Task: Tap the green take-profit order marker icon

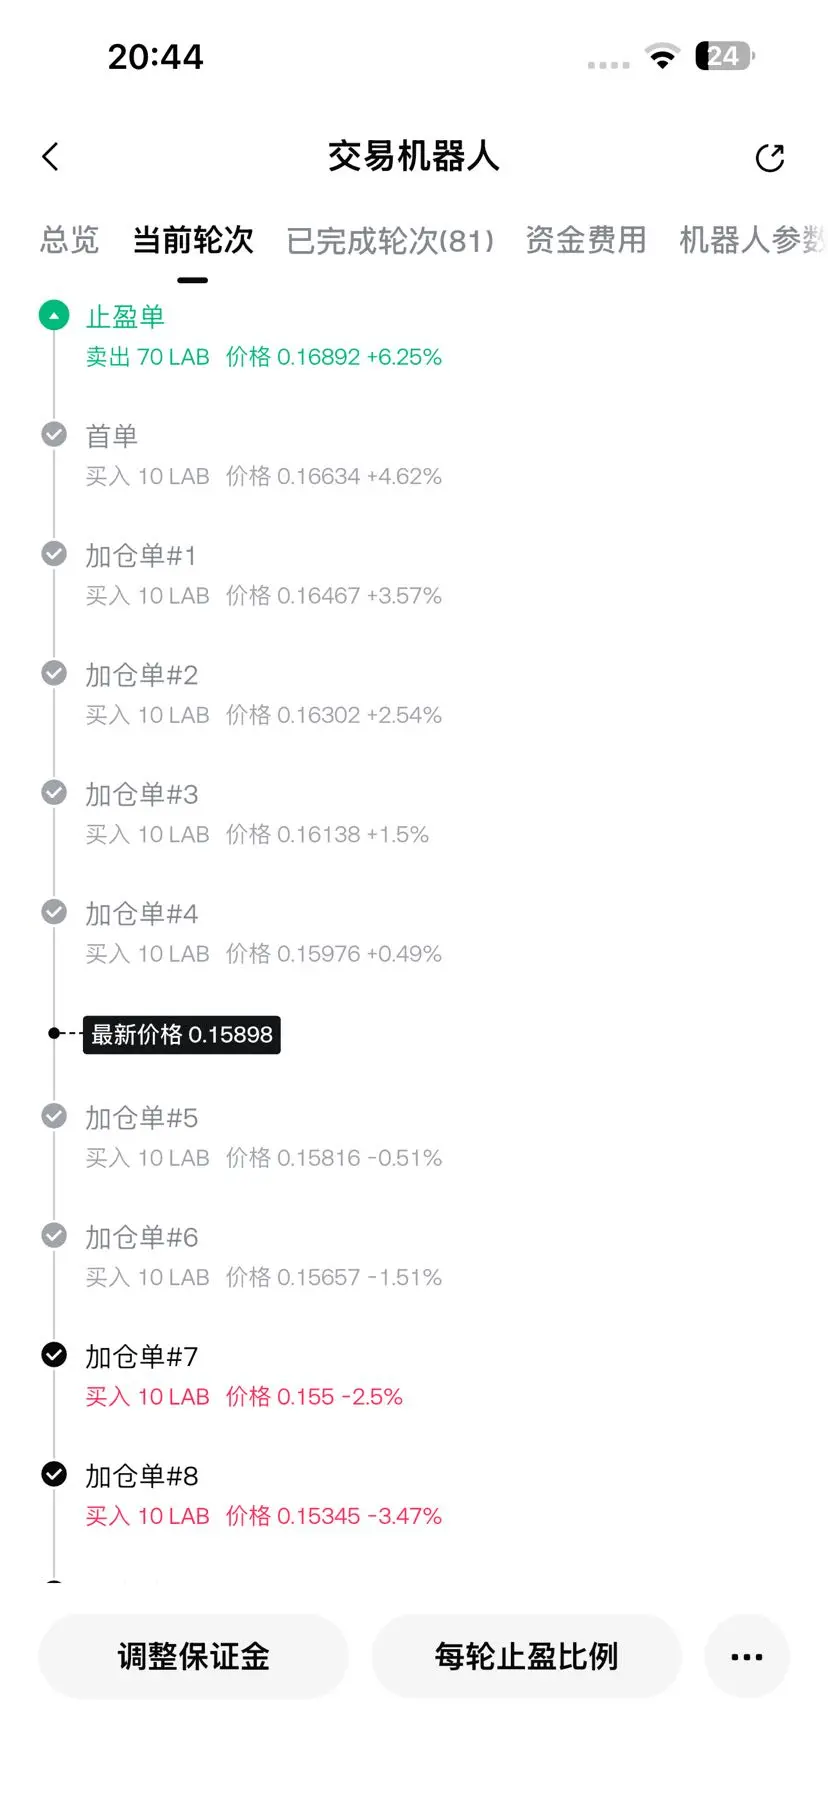Action: coord(54,316)
